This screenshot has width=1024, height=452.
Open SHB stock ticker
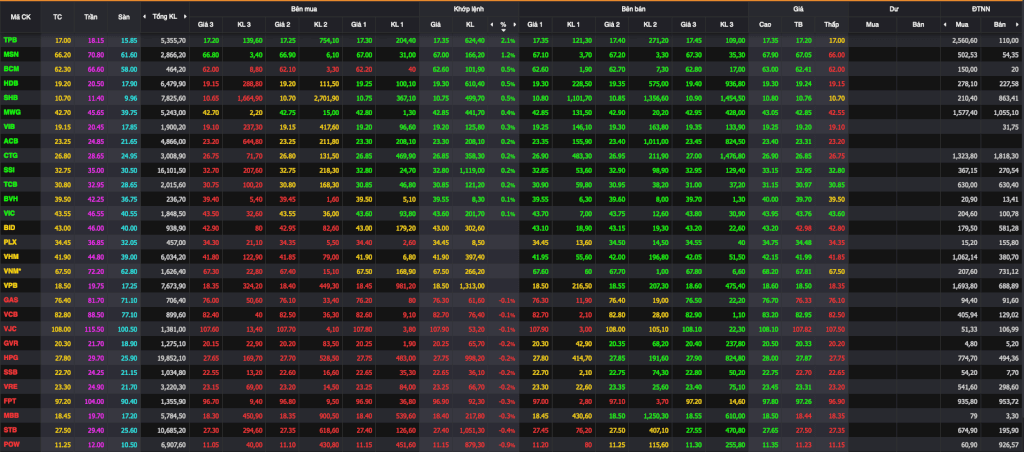coord(10,97)
